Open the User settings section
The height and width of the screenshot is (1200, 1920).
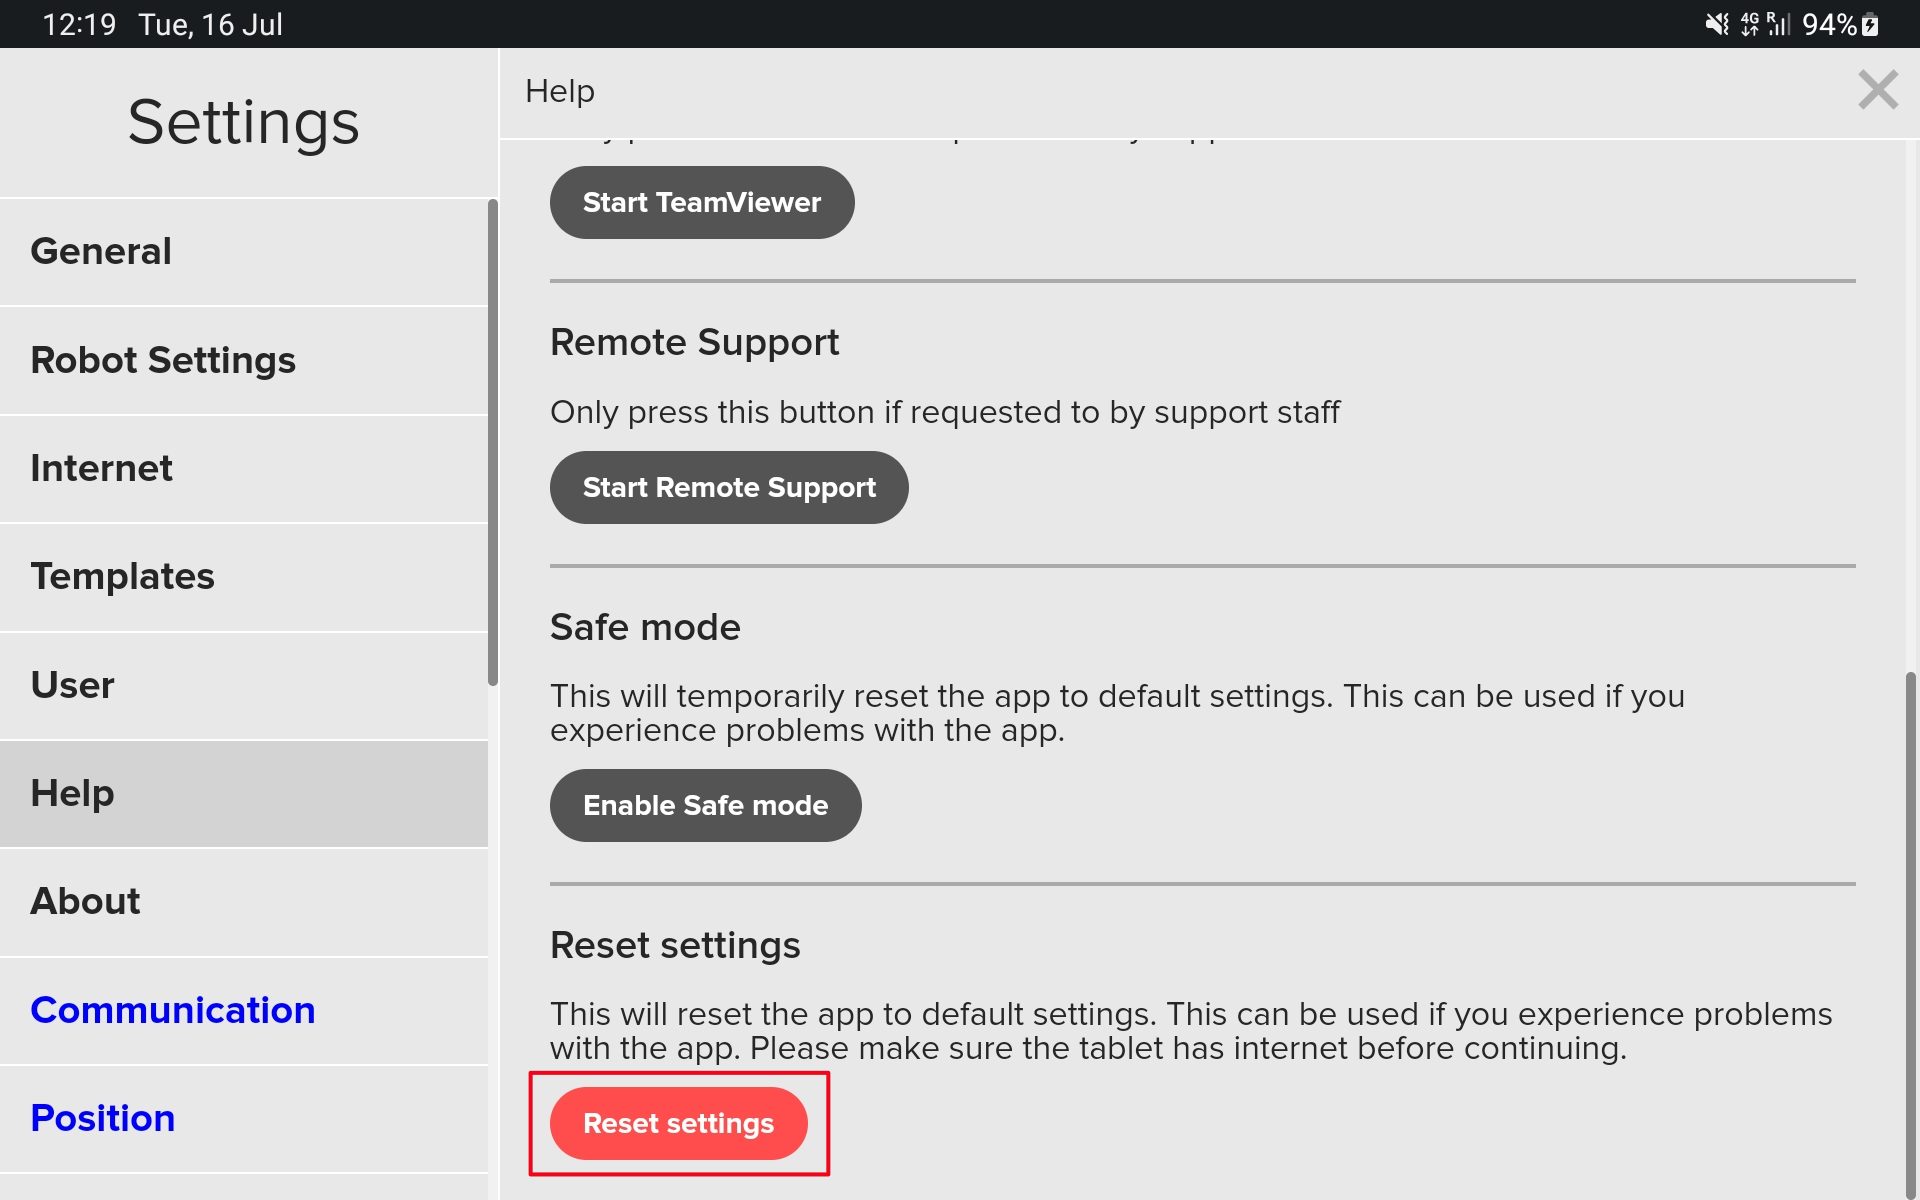[244, 686]
